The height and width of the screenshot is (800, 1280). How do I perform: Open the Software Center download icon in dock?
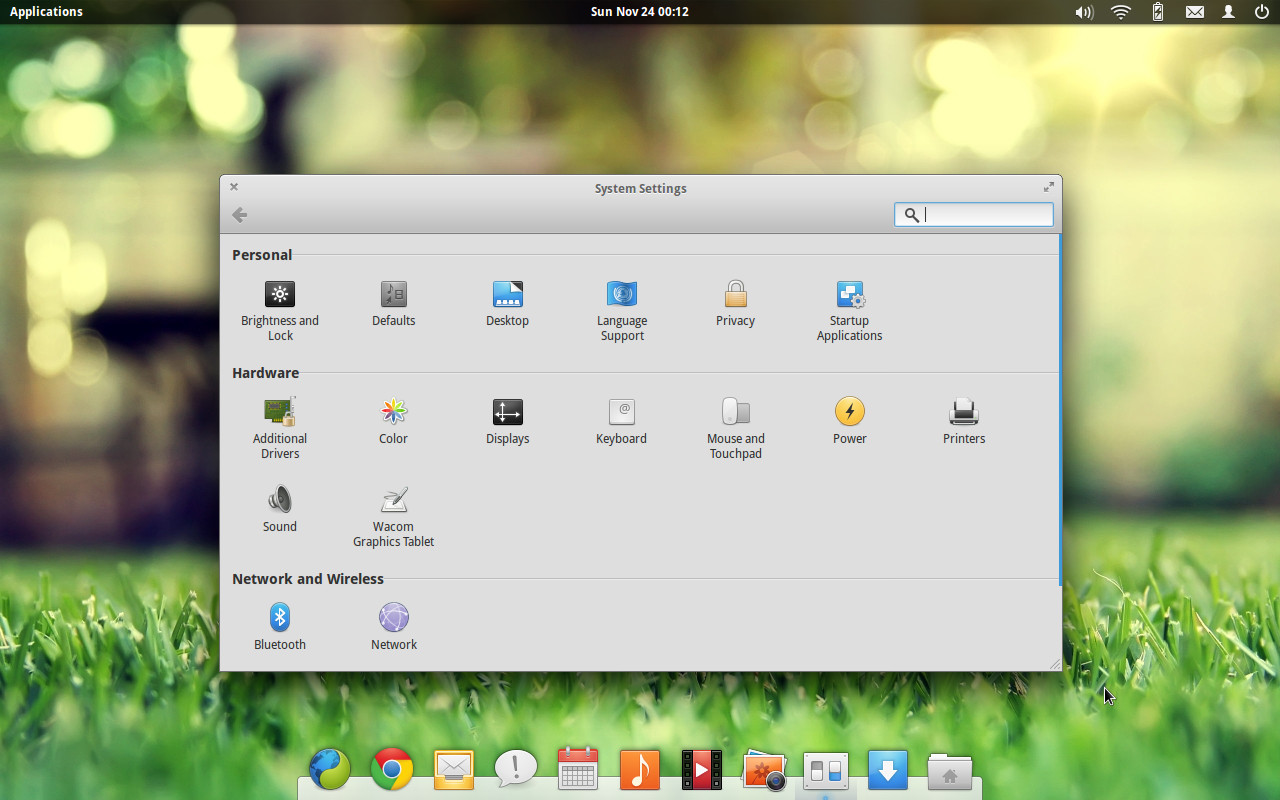[x=888, y=769]
